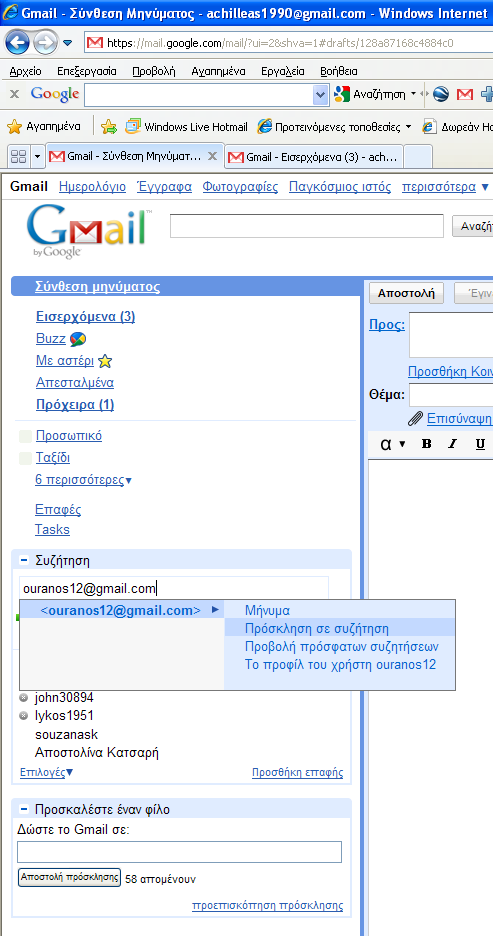Select Προβολή πρόσφατων συζητήσεων option
This screenshot has width=493, height=936.
340,646
